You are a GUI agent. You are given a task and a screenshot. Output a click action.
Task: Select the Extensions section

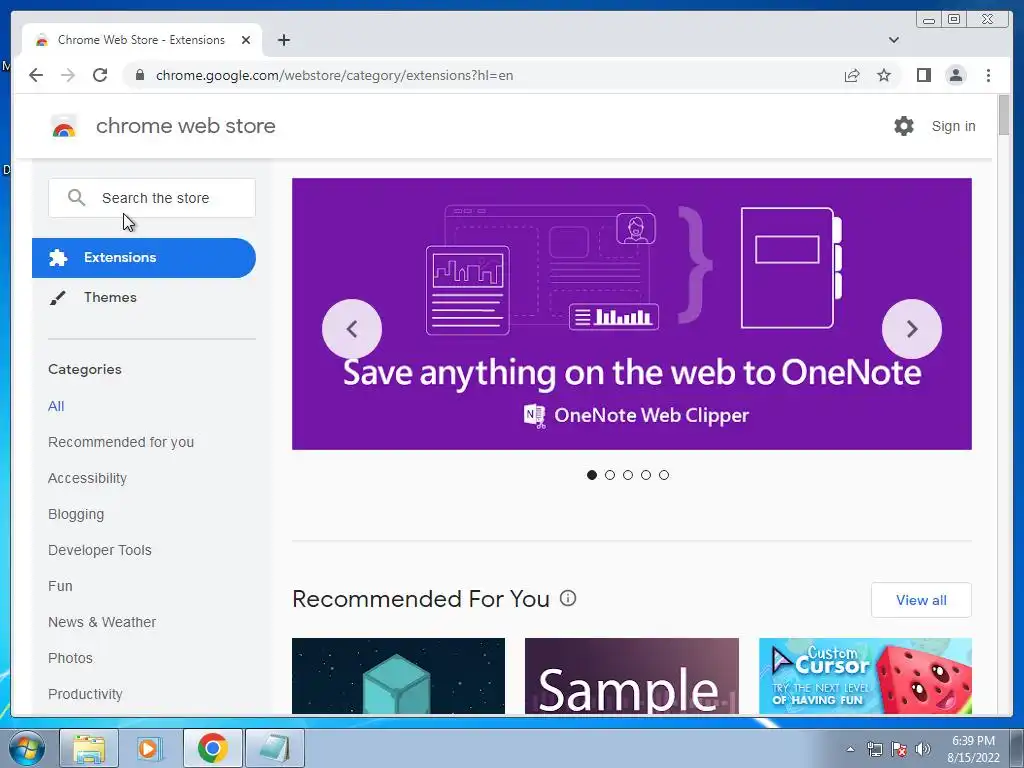(144, 257)
